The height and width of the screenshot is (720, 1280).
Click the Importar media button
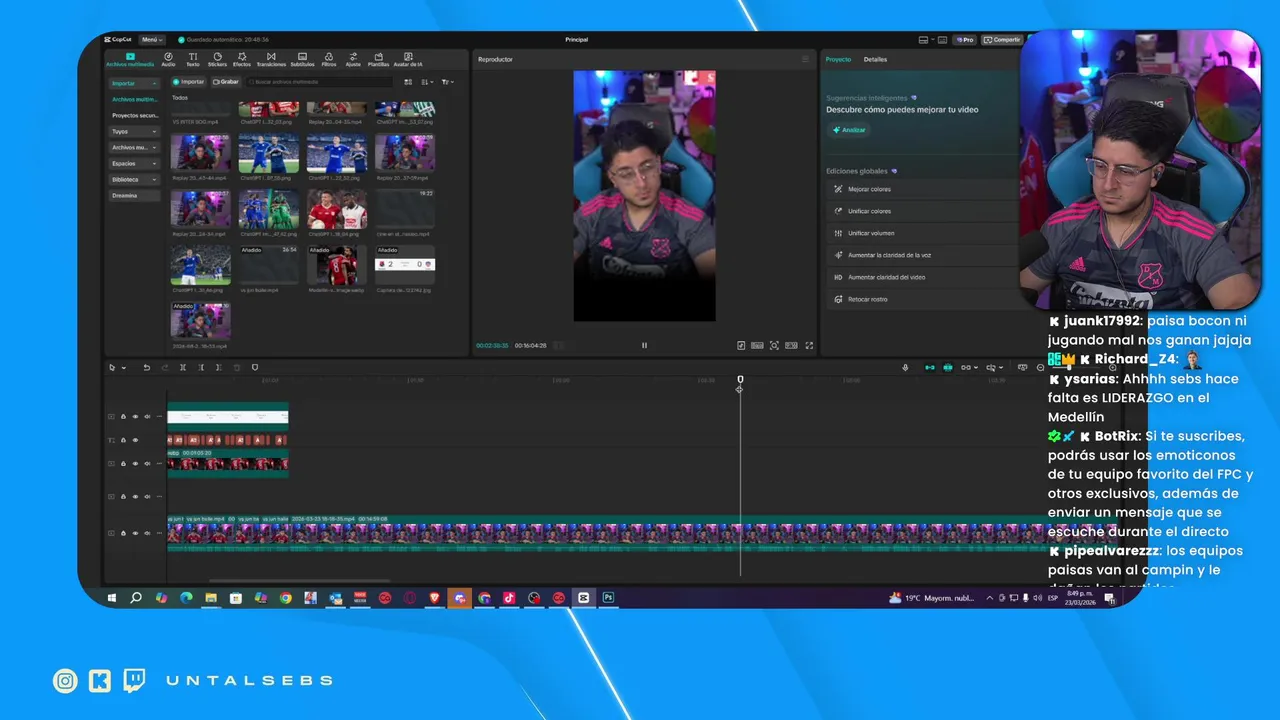(188, 82)
